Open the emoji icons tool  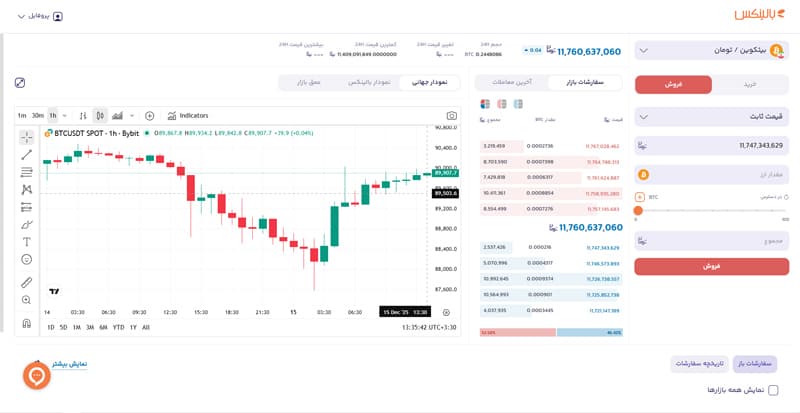pos(27,259)
